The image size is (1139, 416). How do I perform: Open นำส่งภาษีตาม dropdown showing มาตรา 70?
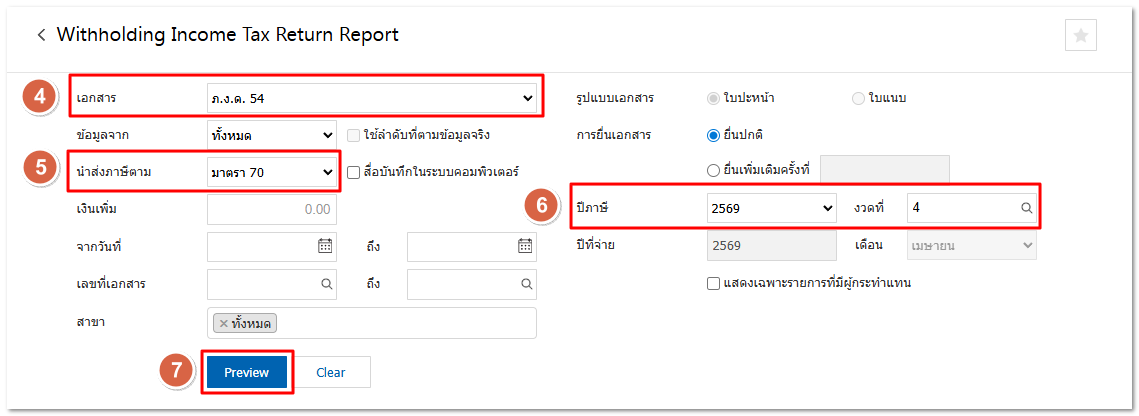271,172
